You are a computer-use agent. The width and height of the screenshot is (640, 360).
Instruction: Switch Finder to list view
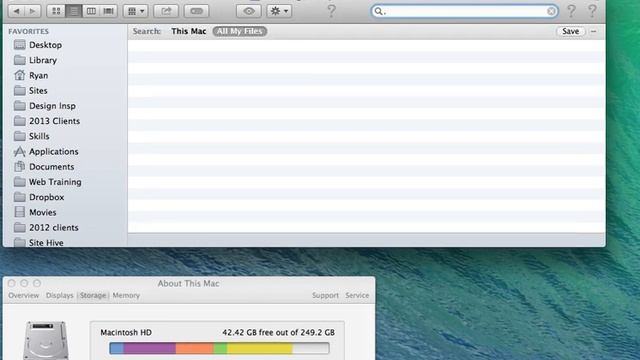coord(74,11)
